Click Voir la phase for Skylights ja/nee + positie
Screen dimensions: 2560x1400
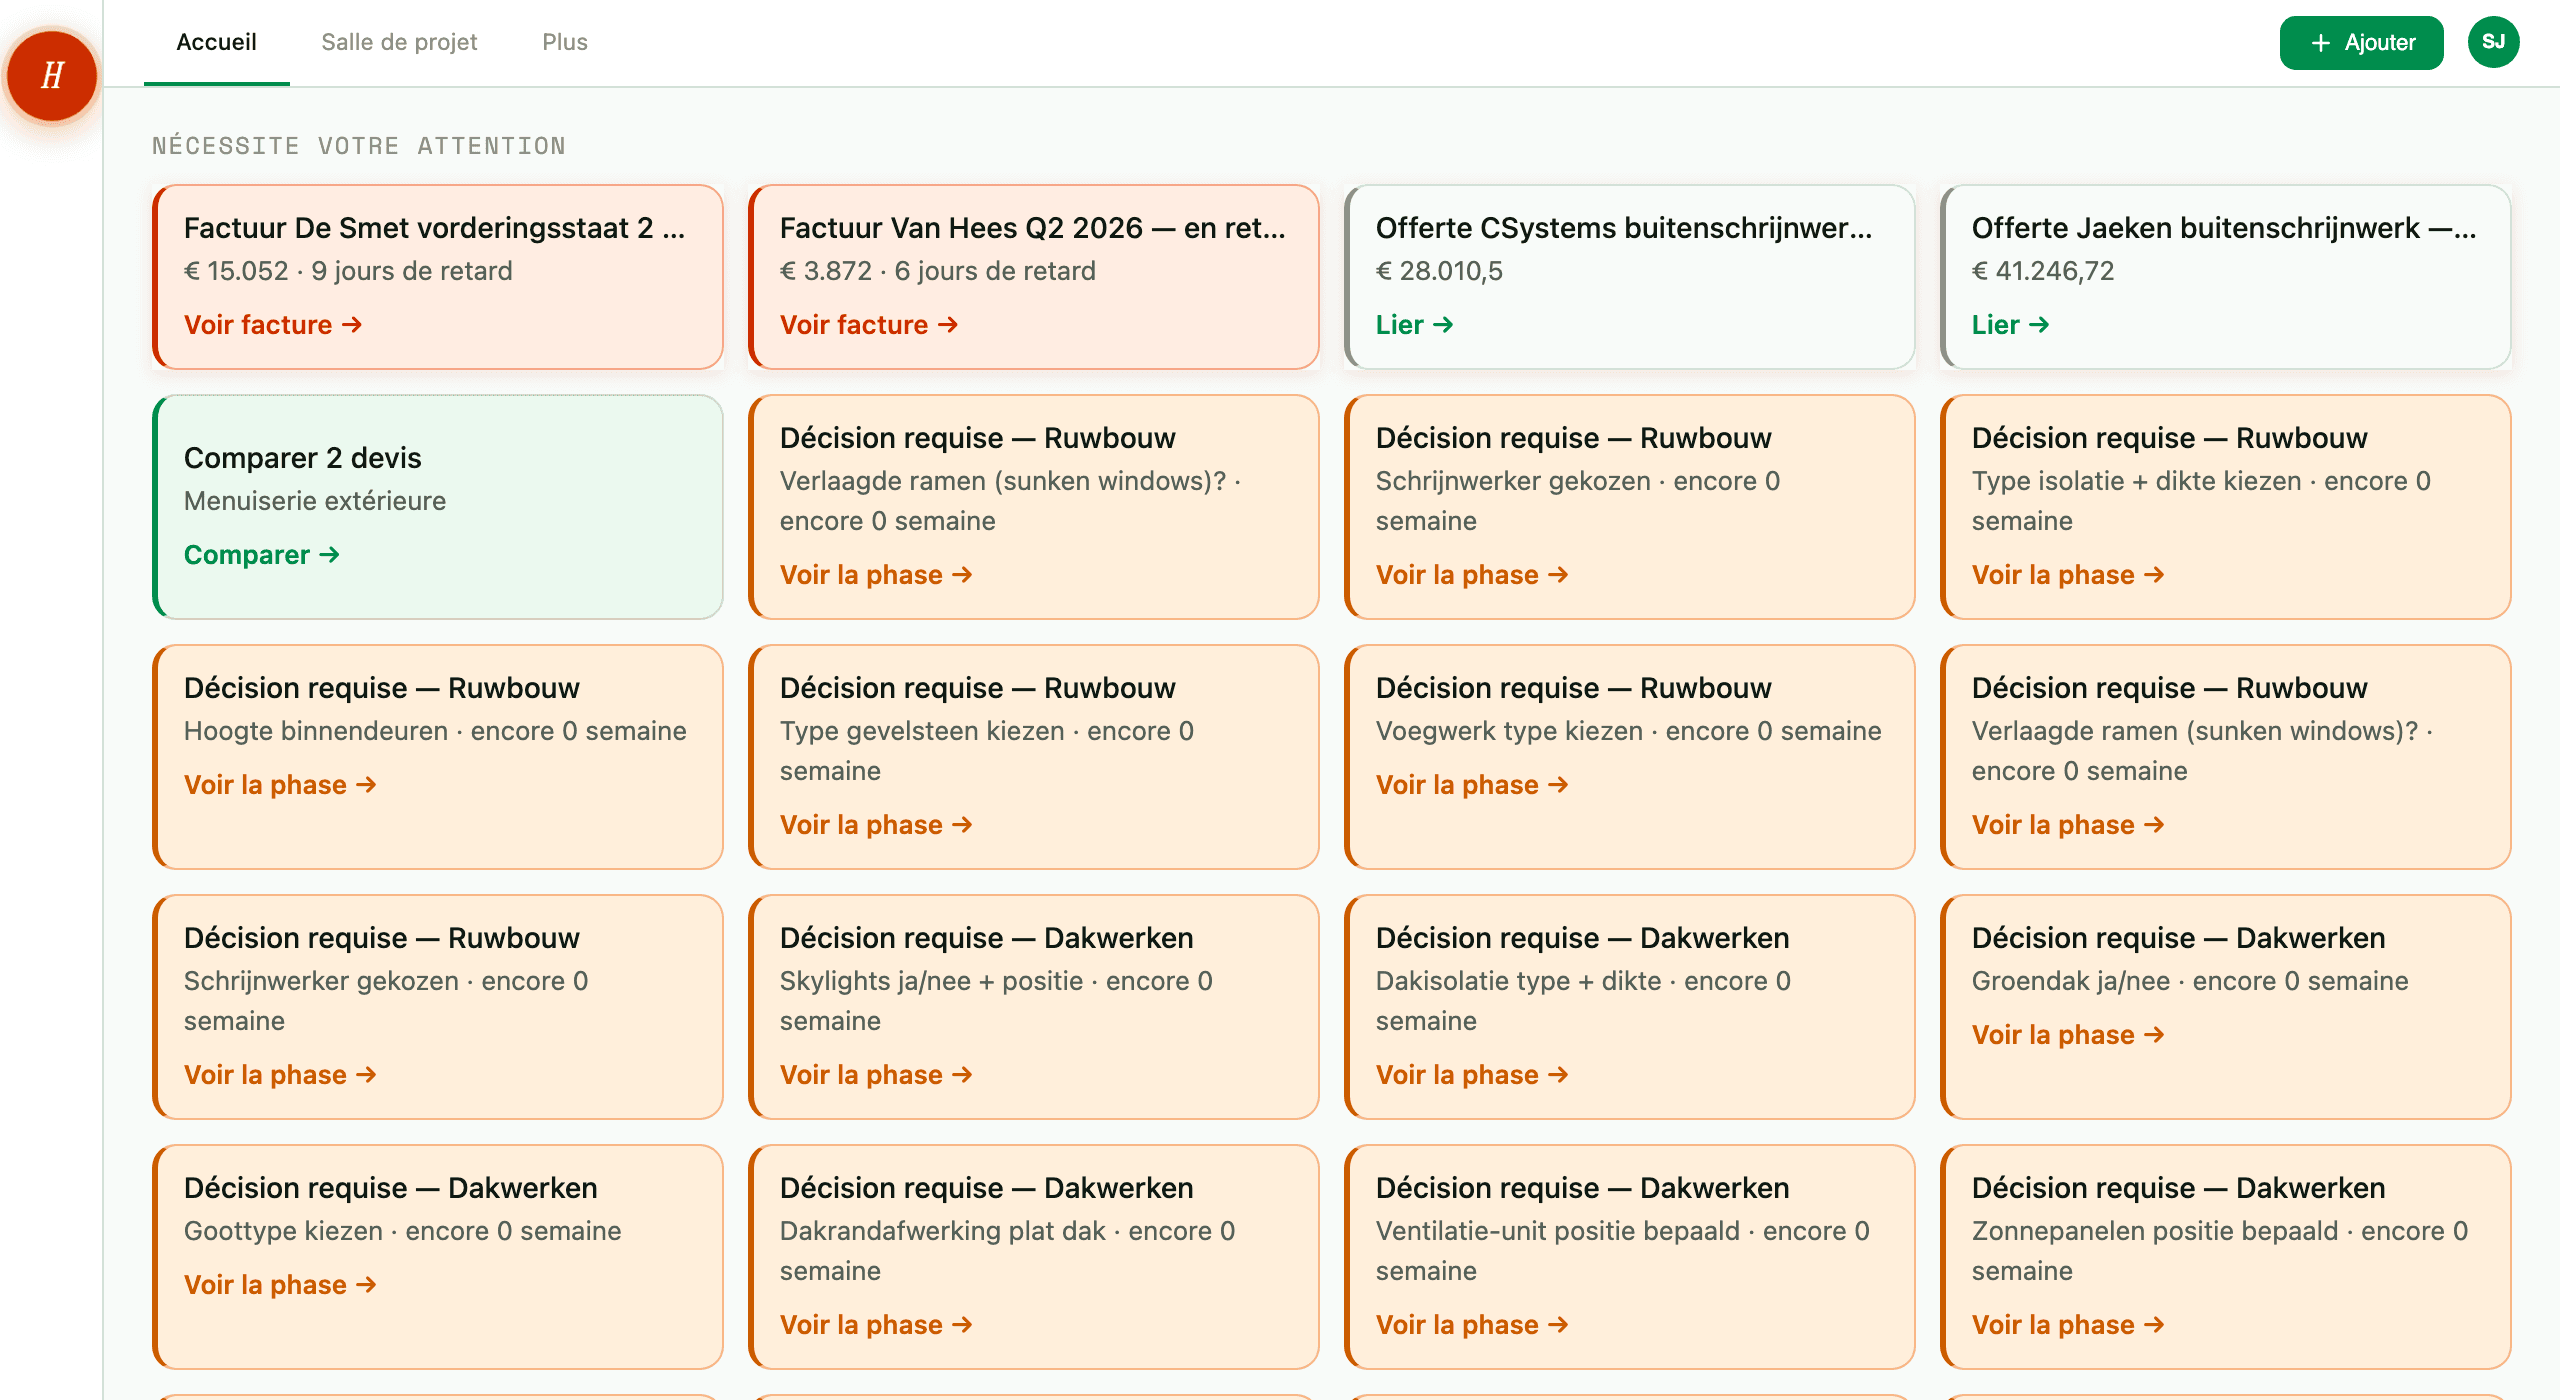876,1075
